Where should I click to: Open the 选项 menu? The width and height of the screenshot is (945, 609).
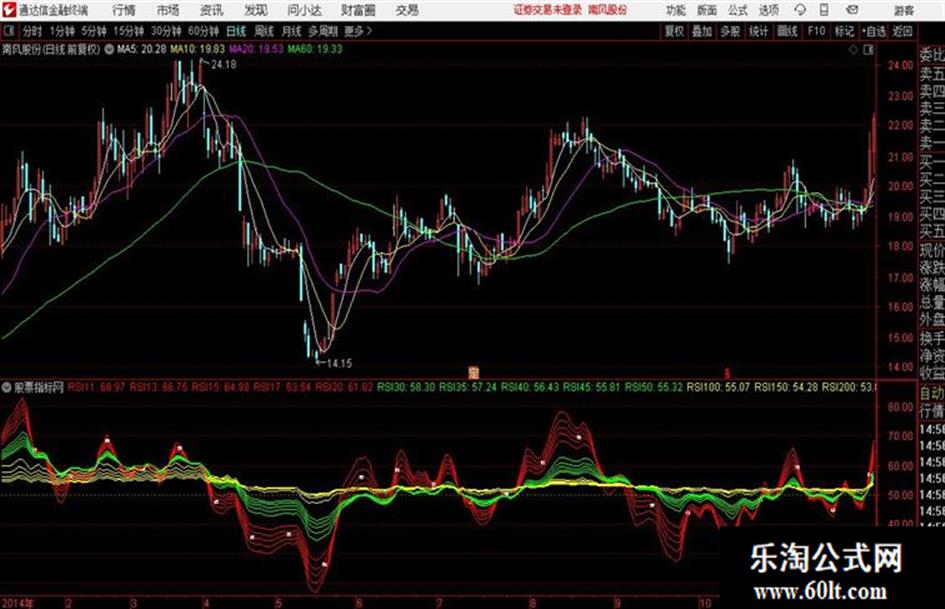(x=768, y=10)
